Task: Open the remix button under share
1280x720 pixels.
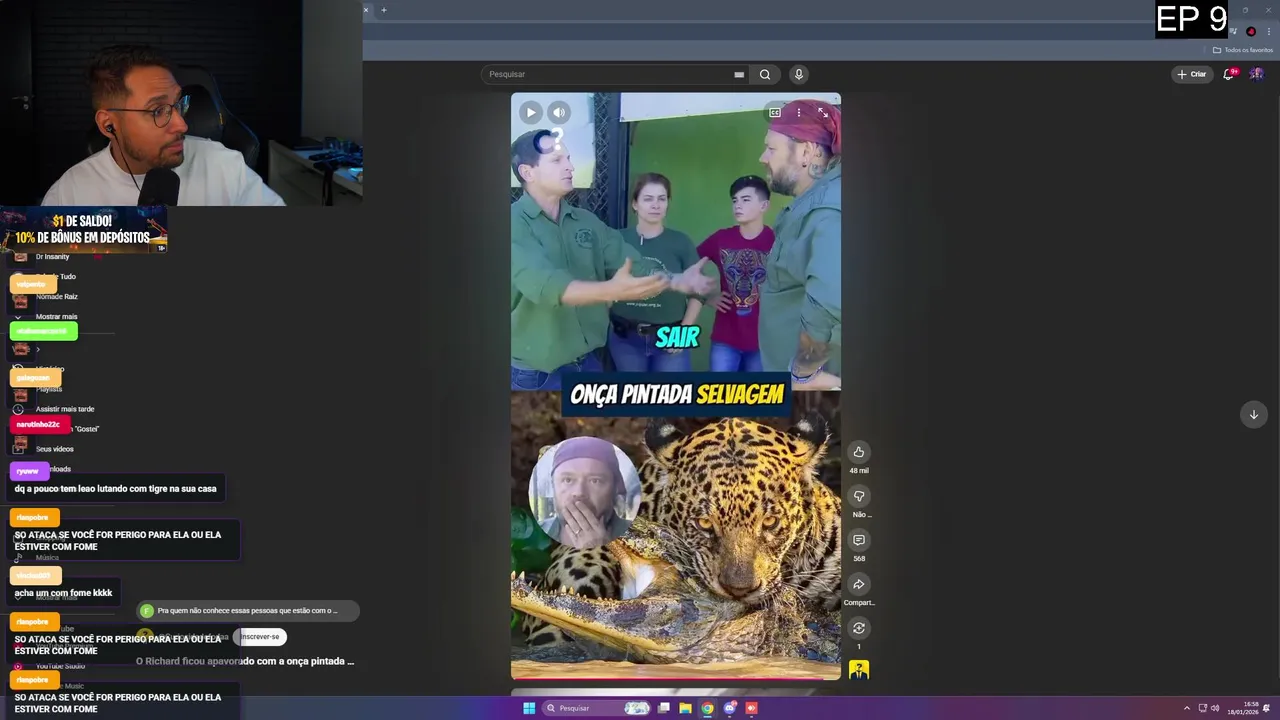Action: click(x=858, y=628)
